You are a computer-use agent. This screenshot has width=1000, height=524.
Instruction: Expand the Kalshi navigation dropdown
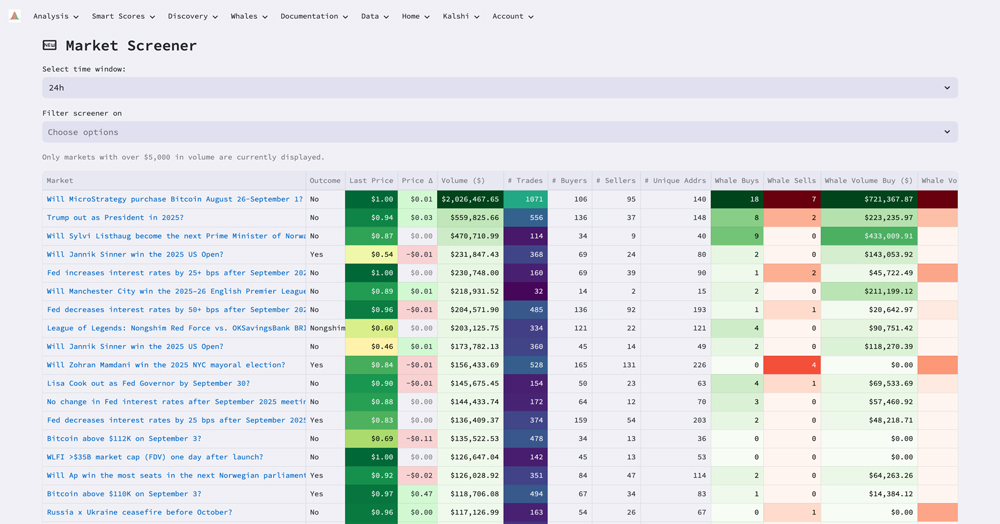point(461,16)
